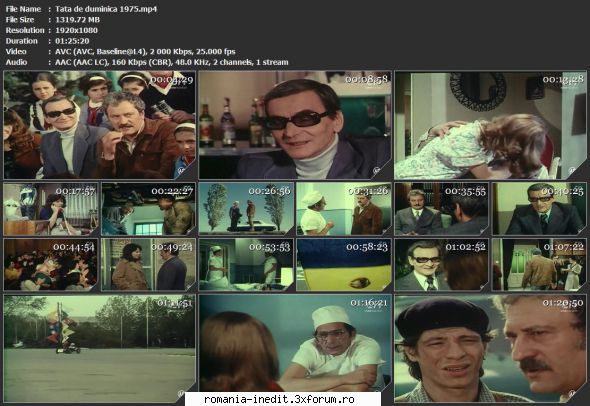The height and width of the screenshot is (406, 590).
Task: Select the frame stamped 00:26:56
Action: [x=246, y=209]
